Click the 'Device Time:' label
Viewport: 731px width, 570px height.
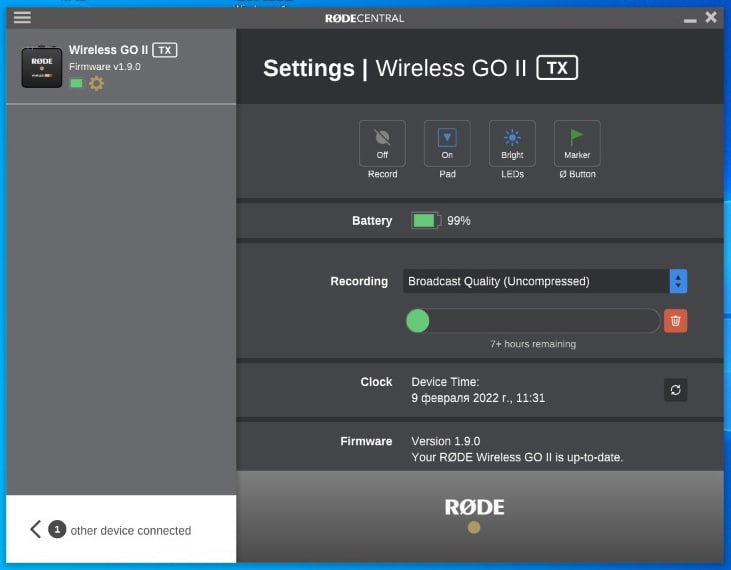pyautogui.click(x=445, y=382)
